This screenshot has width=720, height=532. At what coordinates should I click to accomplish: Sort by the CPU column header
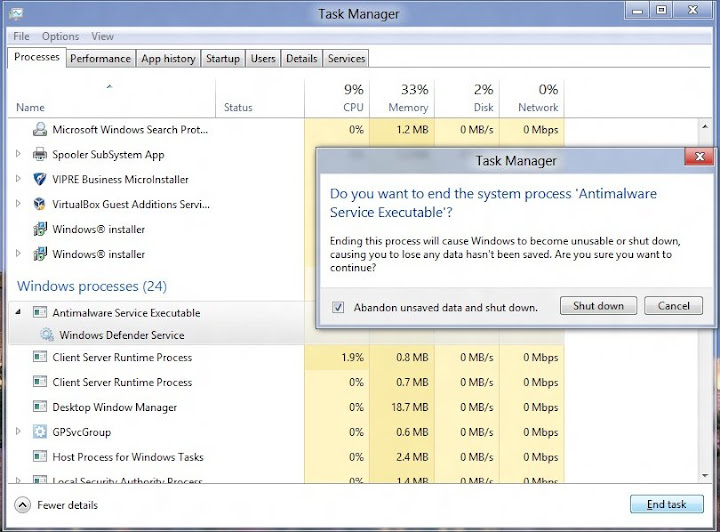click(x=337, y=98)
